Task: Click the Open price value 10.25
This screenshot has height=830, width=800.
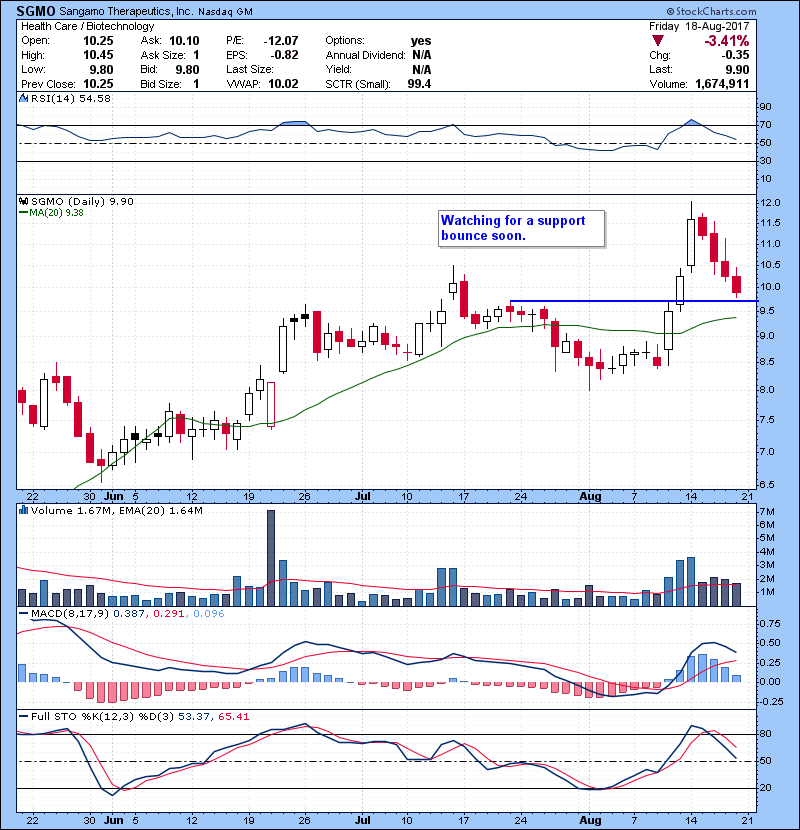Action: click(98, 41)
